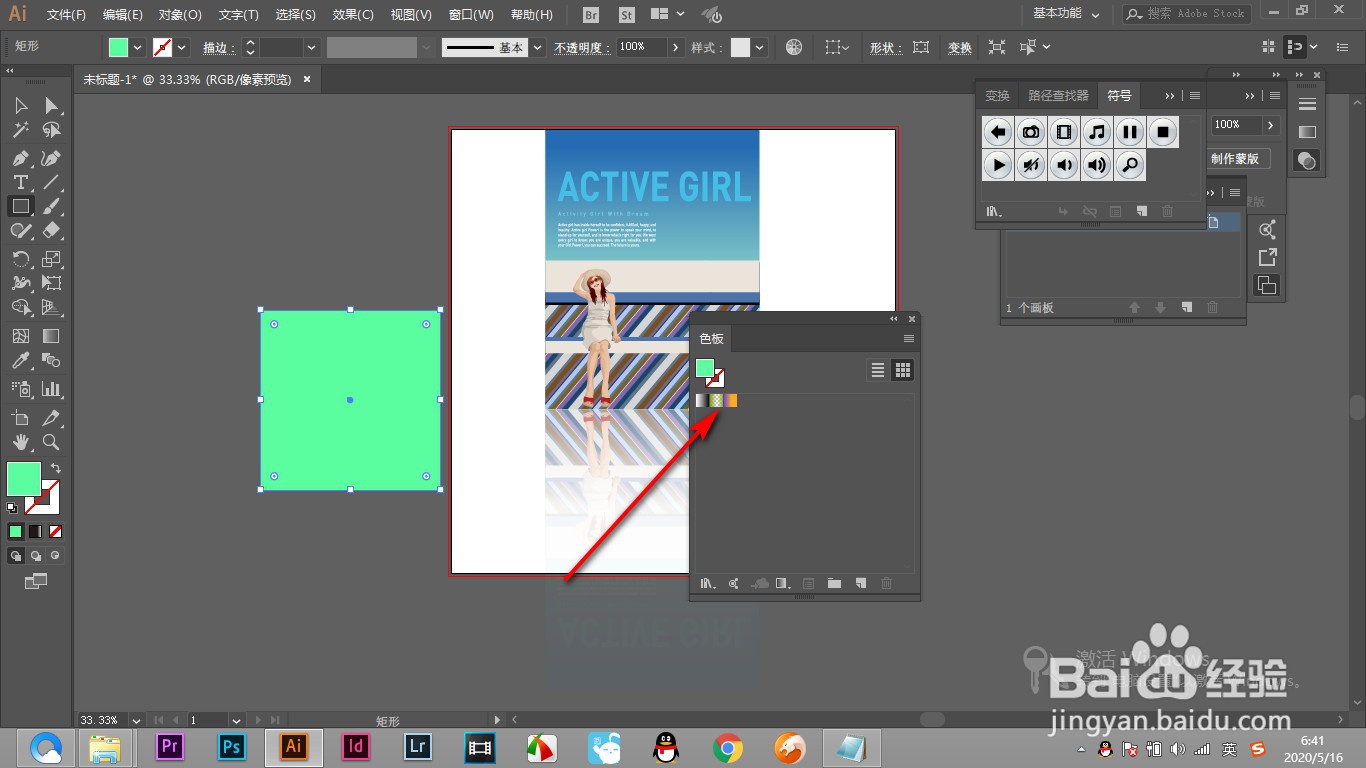Set Draw Behind mode
Screen dimensions: 1366x768
coord(36,555)
